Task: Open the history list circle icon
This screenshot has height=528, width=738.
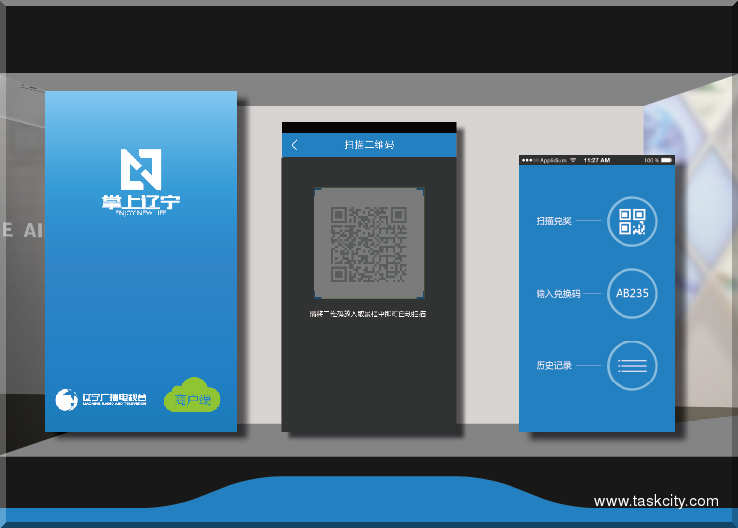Action: [x=632, y=366]
